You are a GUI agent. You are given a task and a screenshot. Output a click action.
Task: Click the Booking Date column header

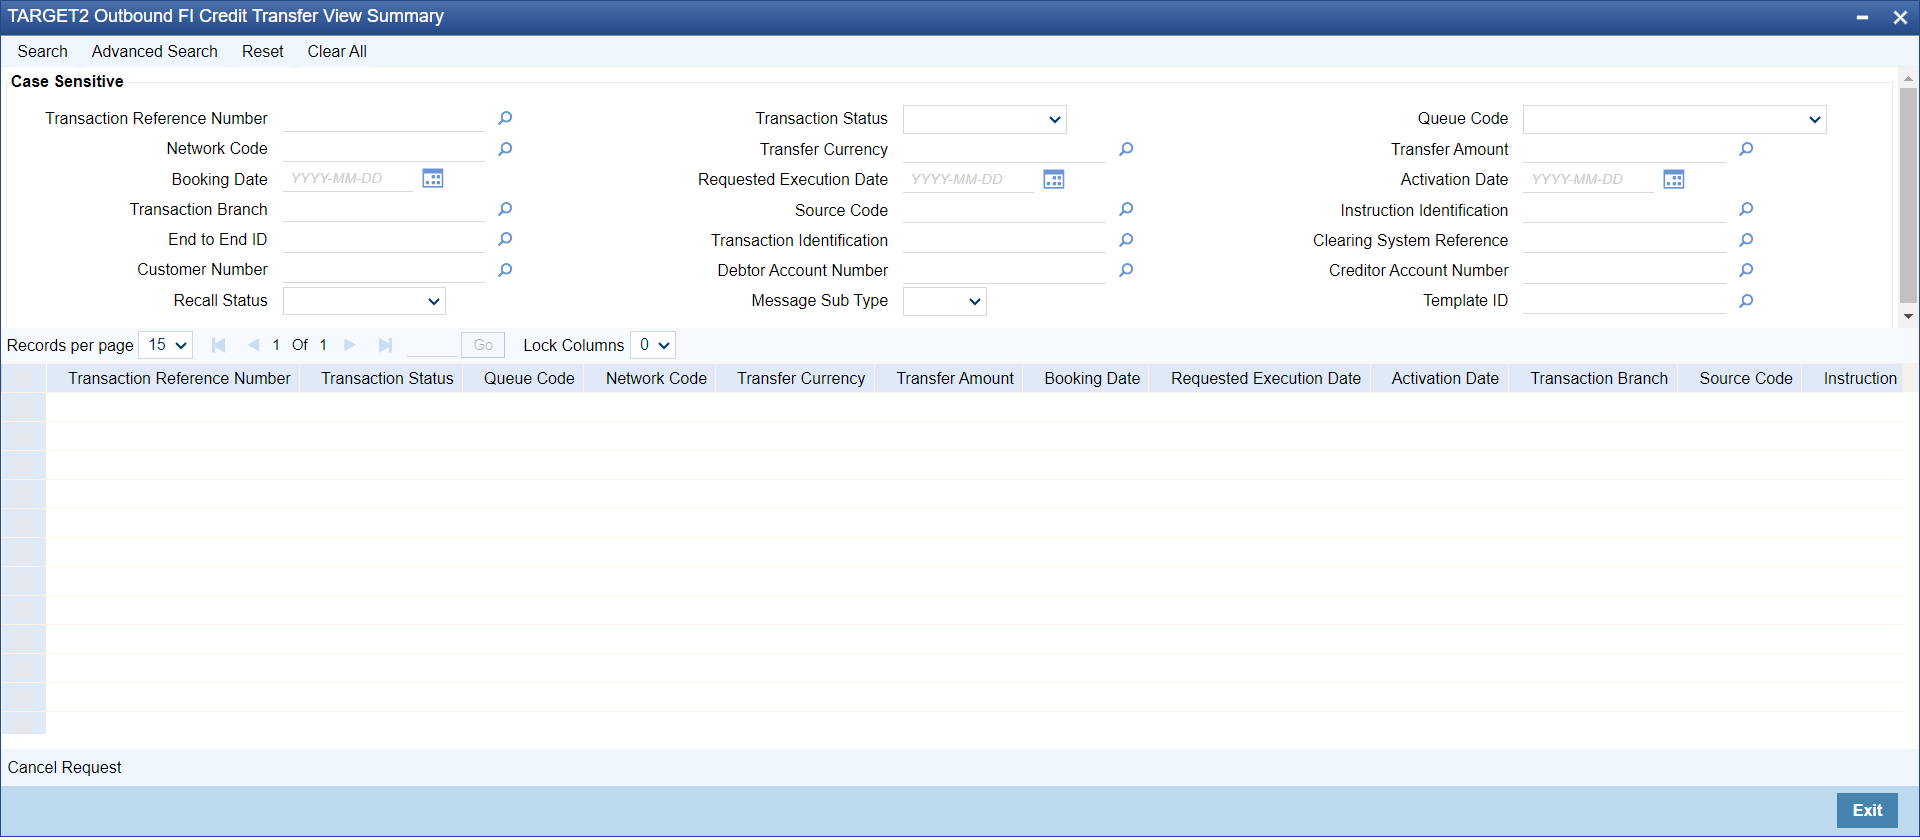1092,379
